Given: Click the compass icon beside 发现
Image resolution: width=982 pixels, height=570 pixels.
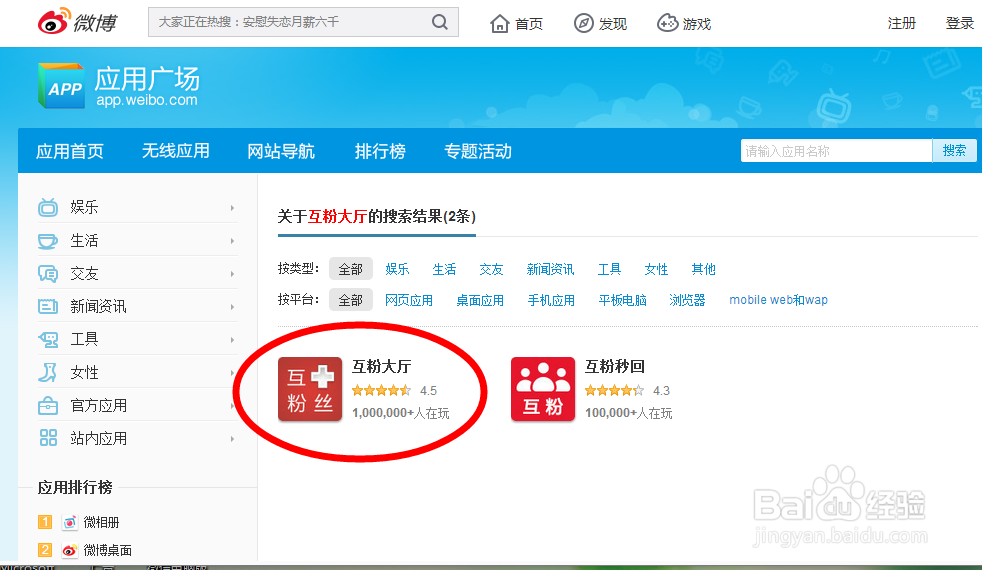Looking at the screenshot, I should pos(584,23).
